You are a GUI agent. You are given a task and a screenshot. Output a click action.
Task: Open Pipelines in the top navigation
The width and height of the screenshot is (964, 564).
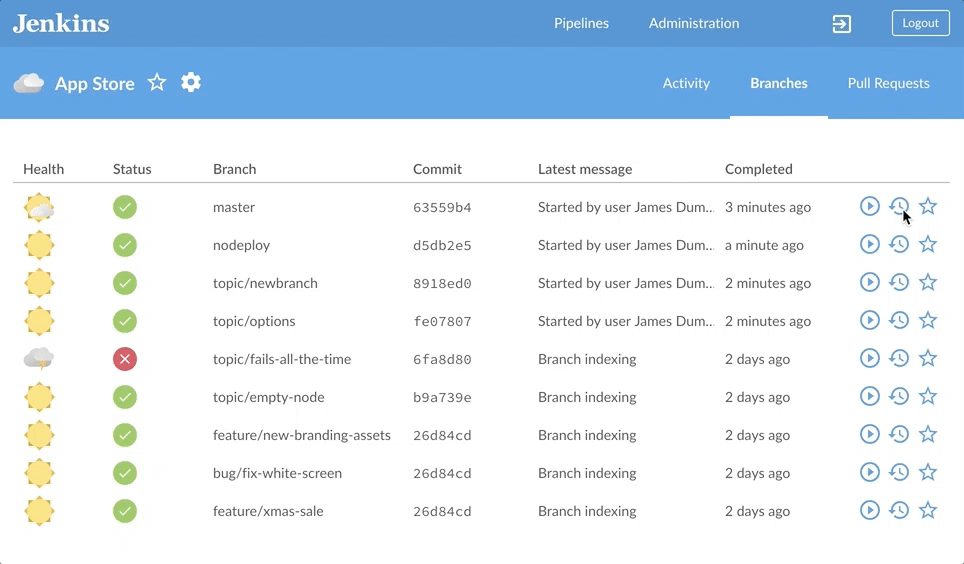pos(581,23)
